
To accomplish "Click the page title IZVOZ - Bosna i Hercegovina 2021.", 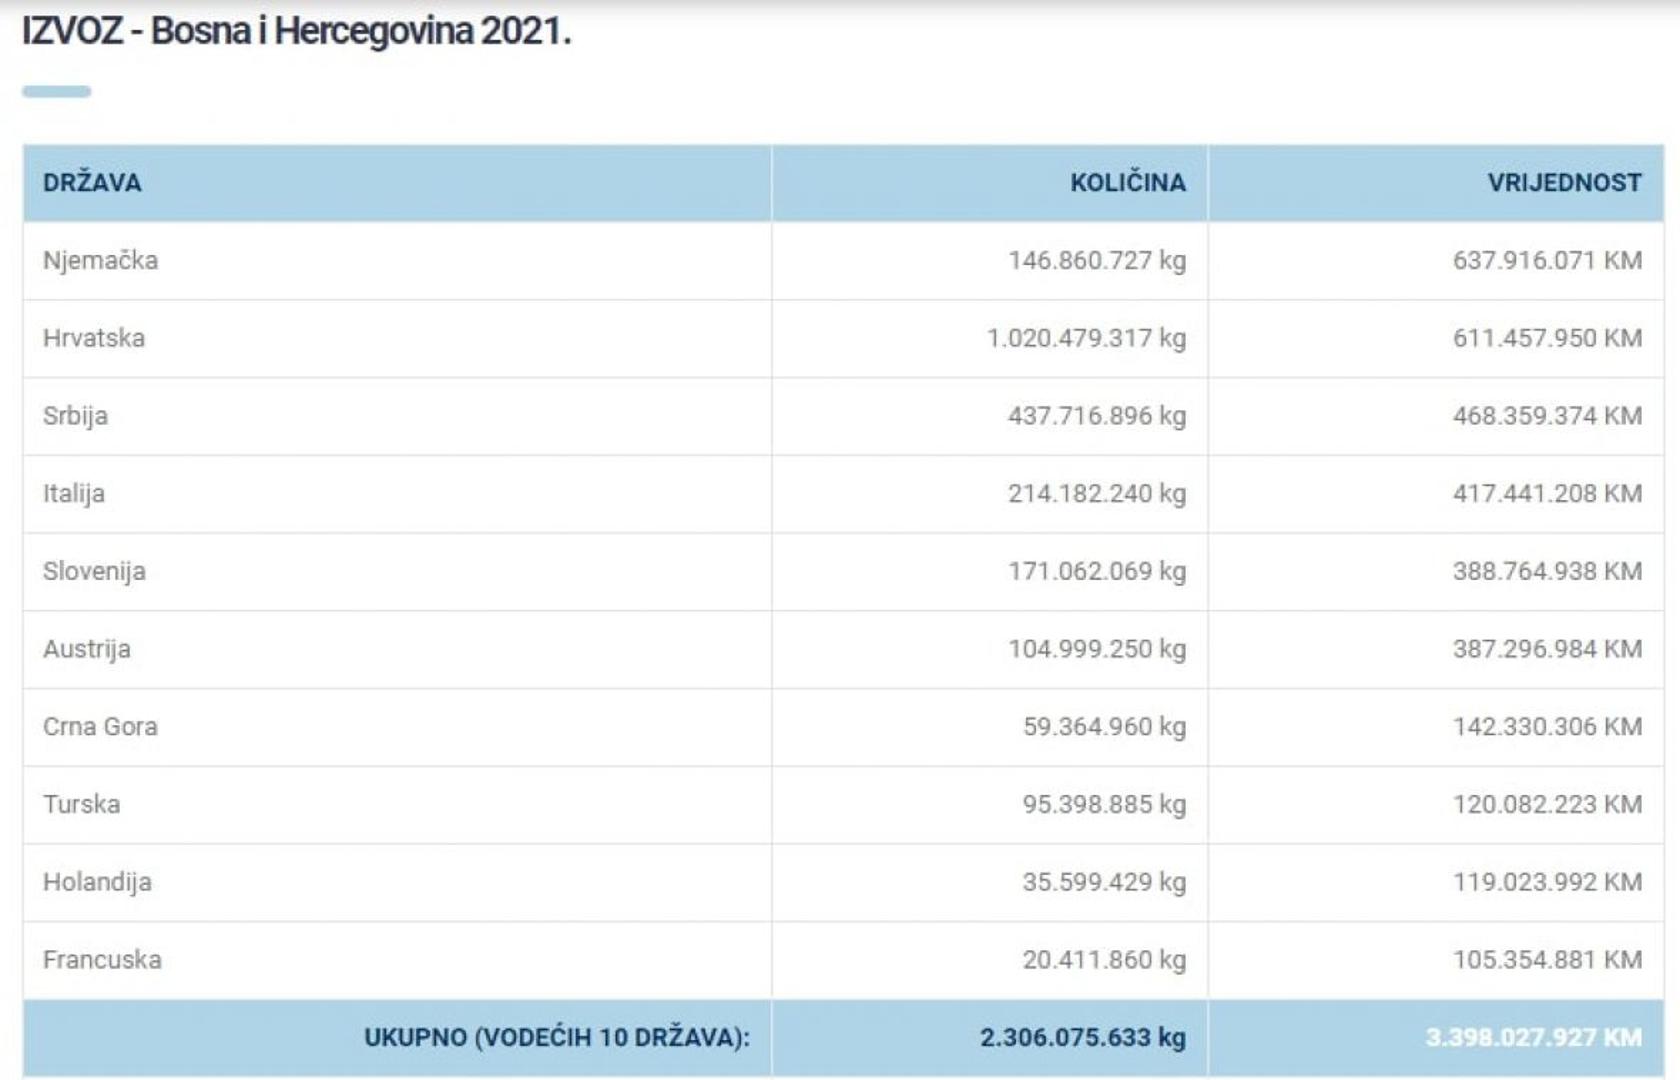I will (296, 32).
